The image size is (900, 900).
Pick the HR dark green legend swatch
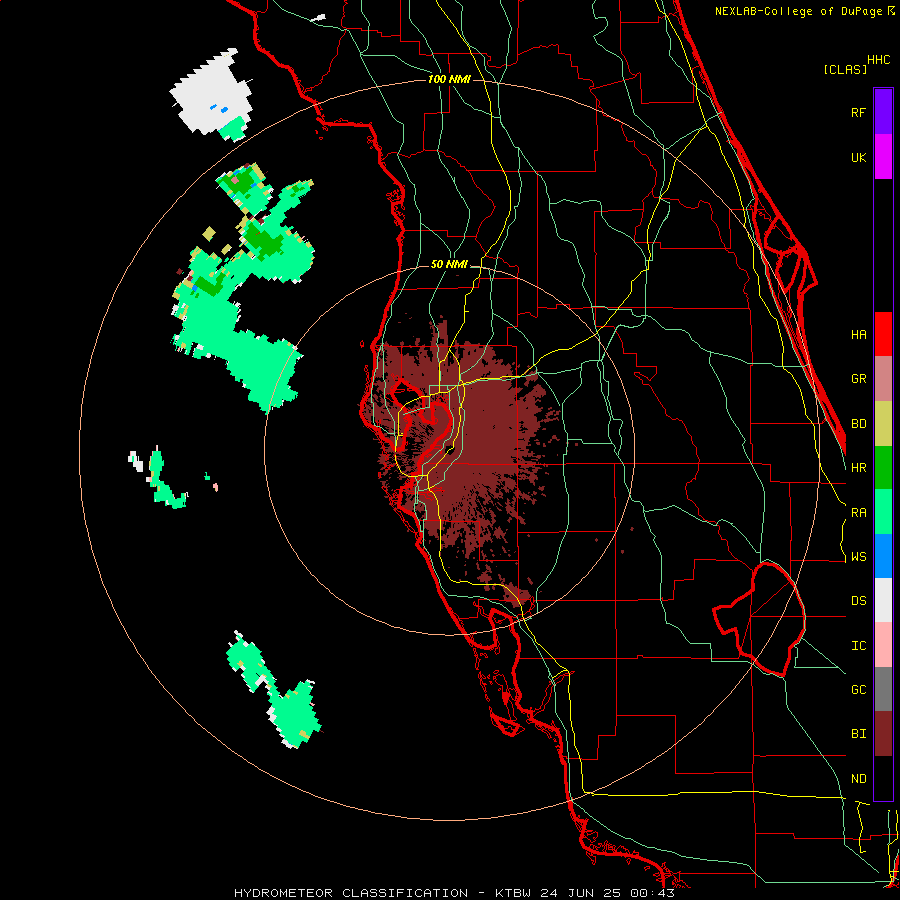pyautogui.click(x=883, y=468)
